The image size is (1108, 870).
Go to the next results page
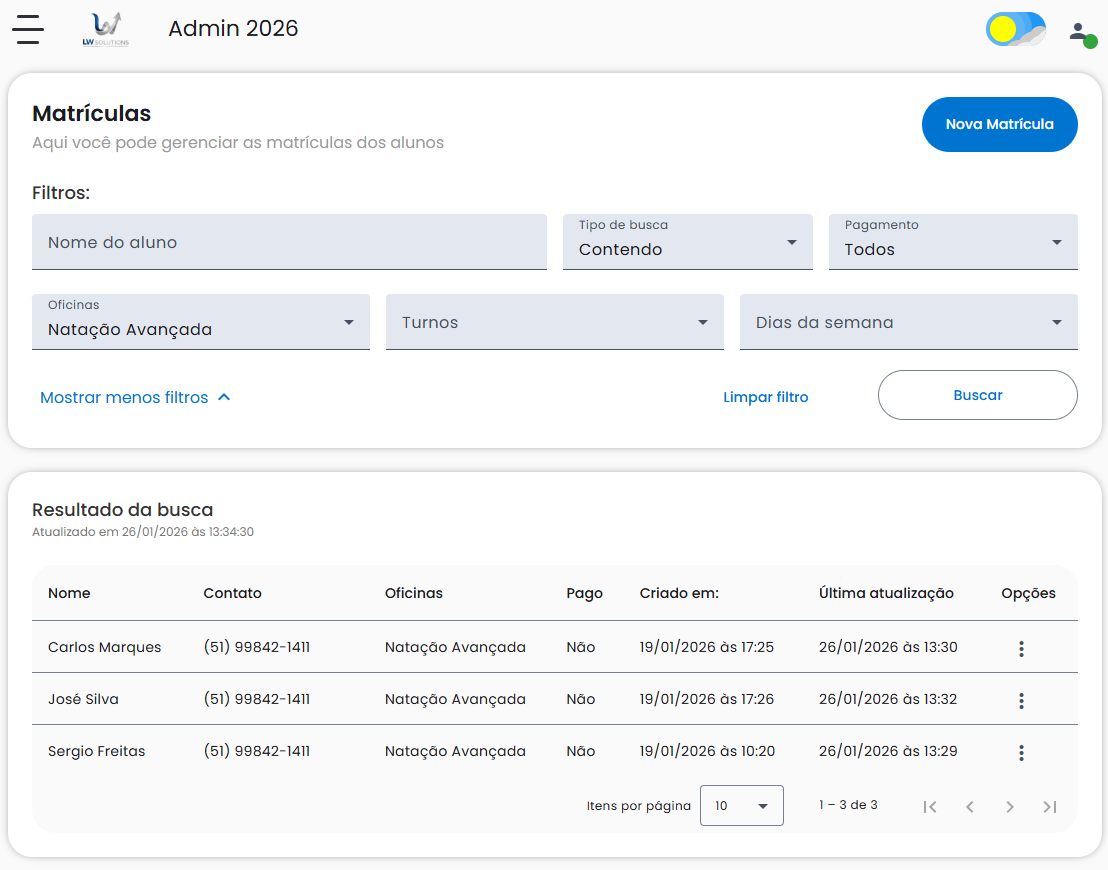coord(1010,807)
